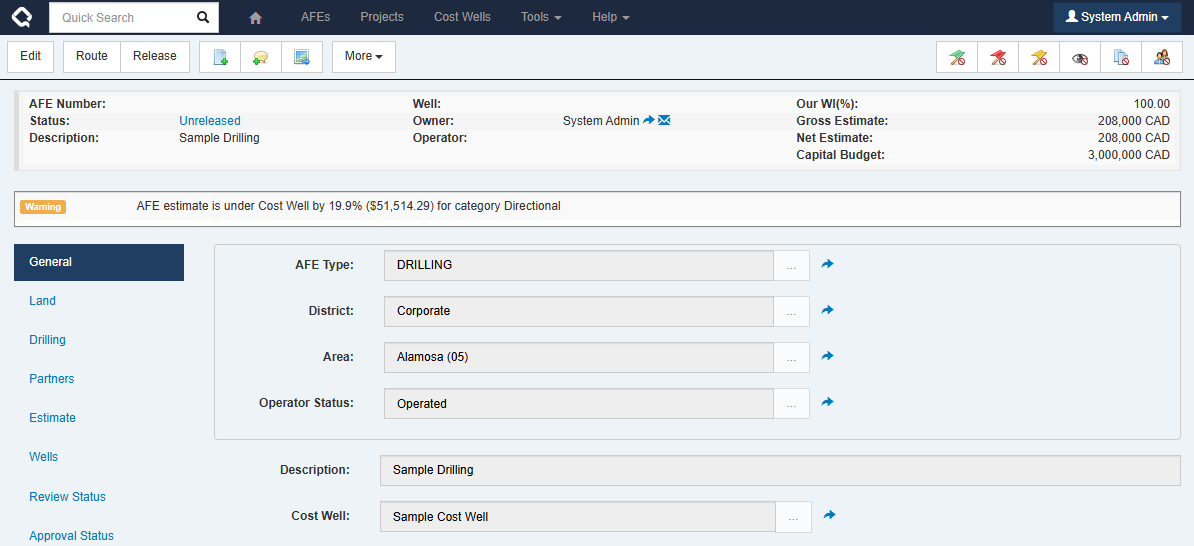Toggle the green flag icon
Viewport: 1194px width, 546px height.
click(x=957, y=58)
